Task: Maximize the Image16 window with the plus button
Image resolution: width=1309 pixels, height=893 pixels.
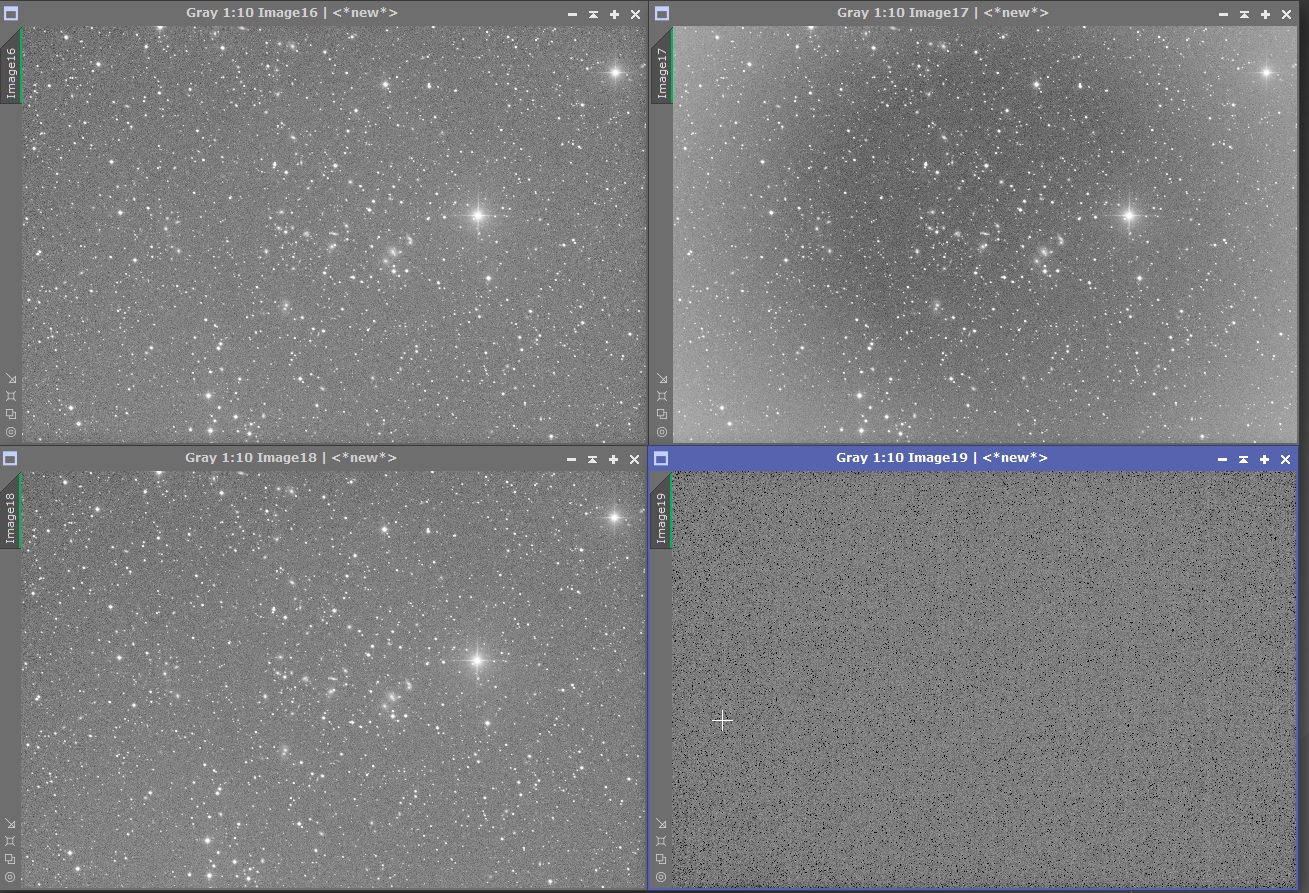Action: (614, 14)
